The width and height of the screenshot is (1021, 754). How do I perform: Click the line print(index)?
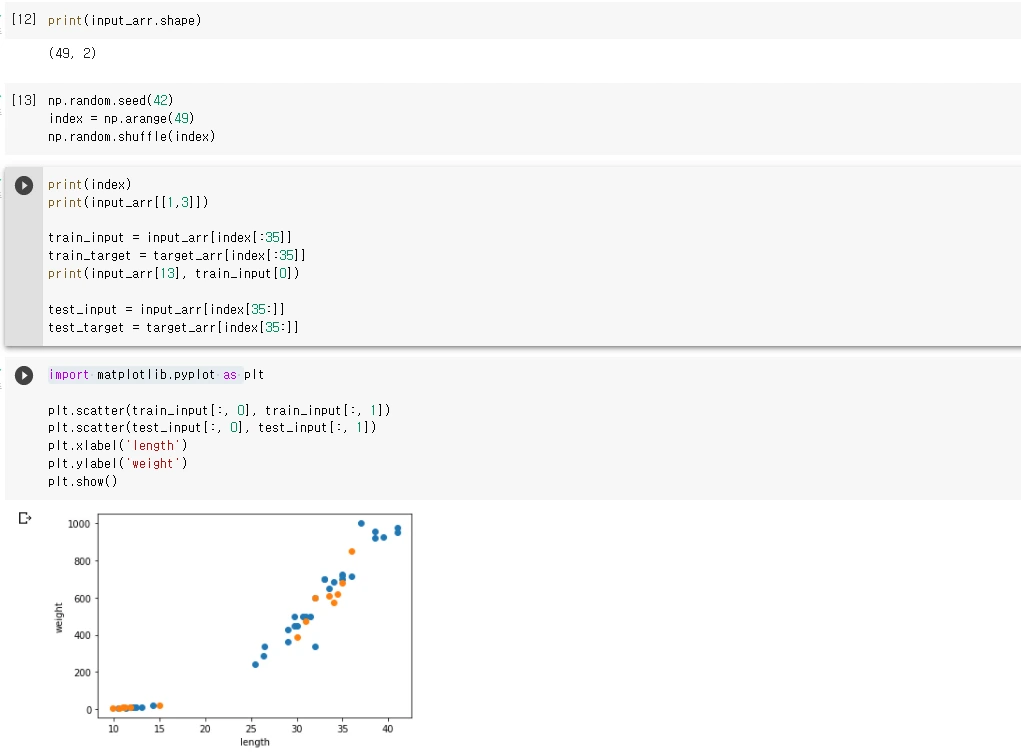point(90,184)
